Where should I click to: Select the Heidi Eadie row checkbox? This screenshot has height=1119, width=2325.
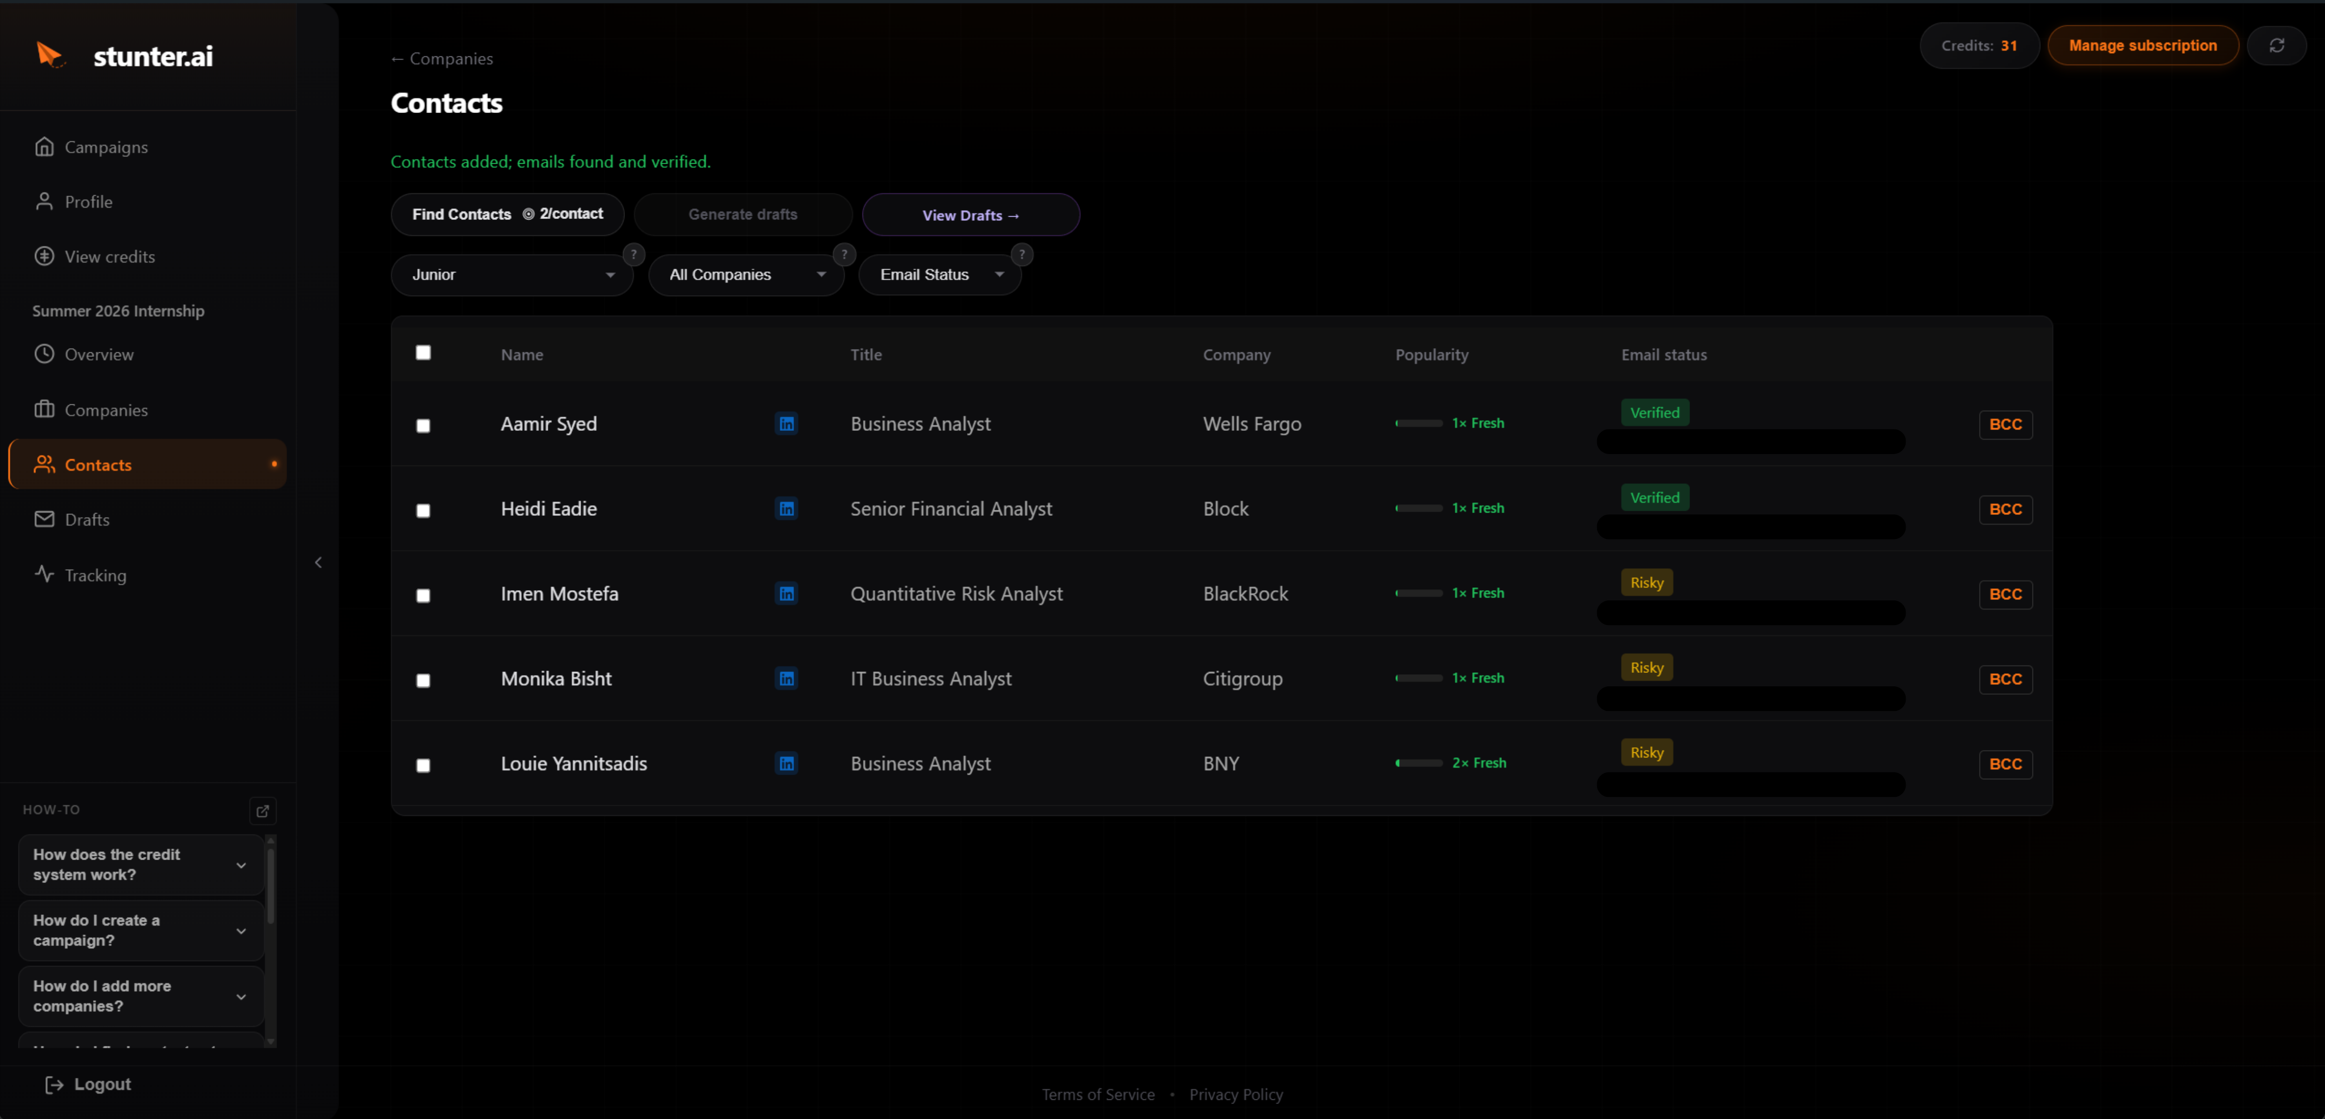(x=423, y=511)
